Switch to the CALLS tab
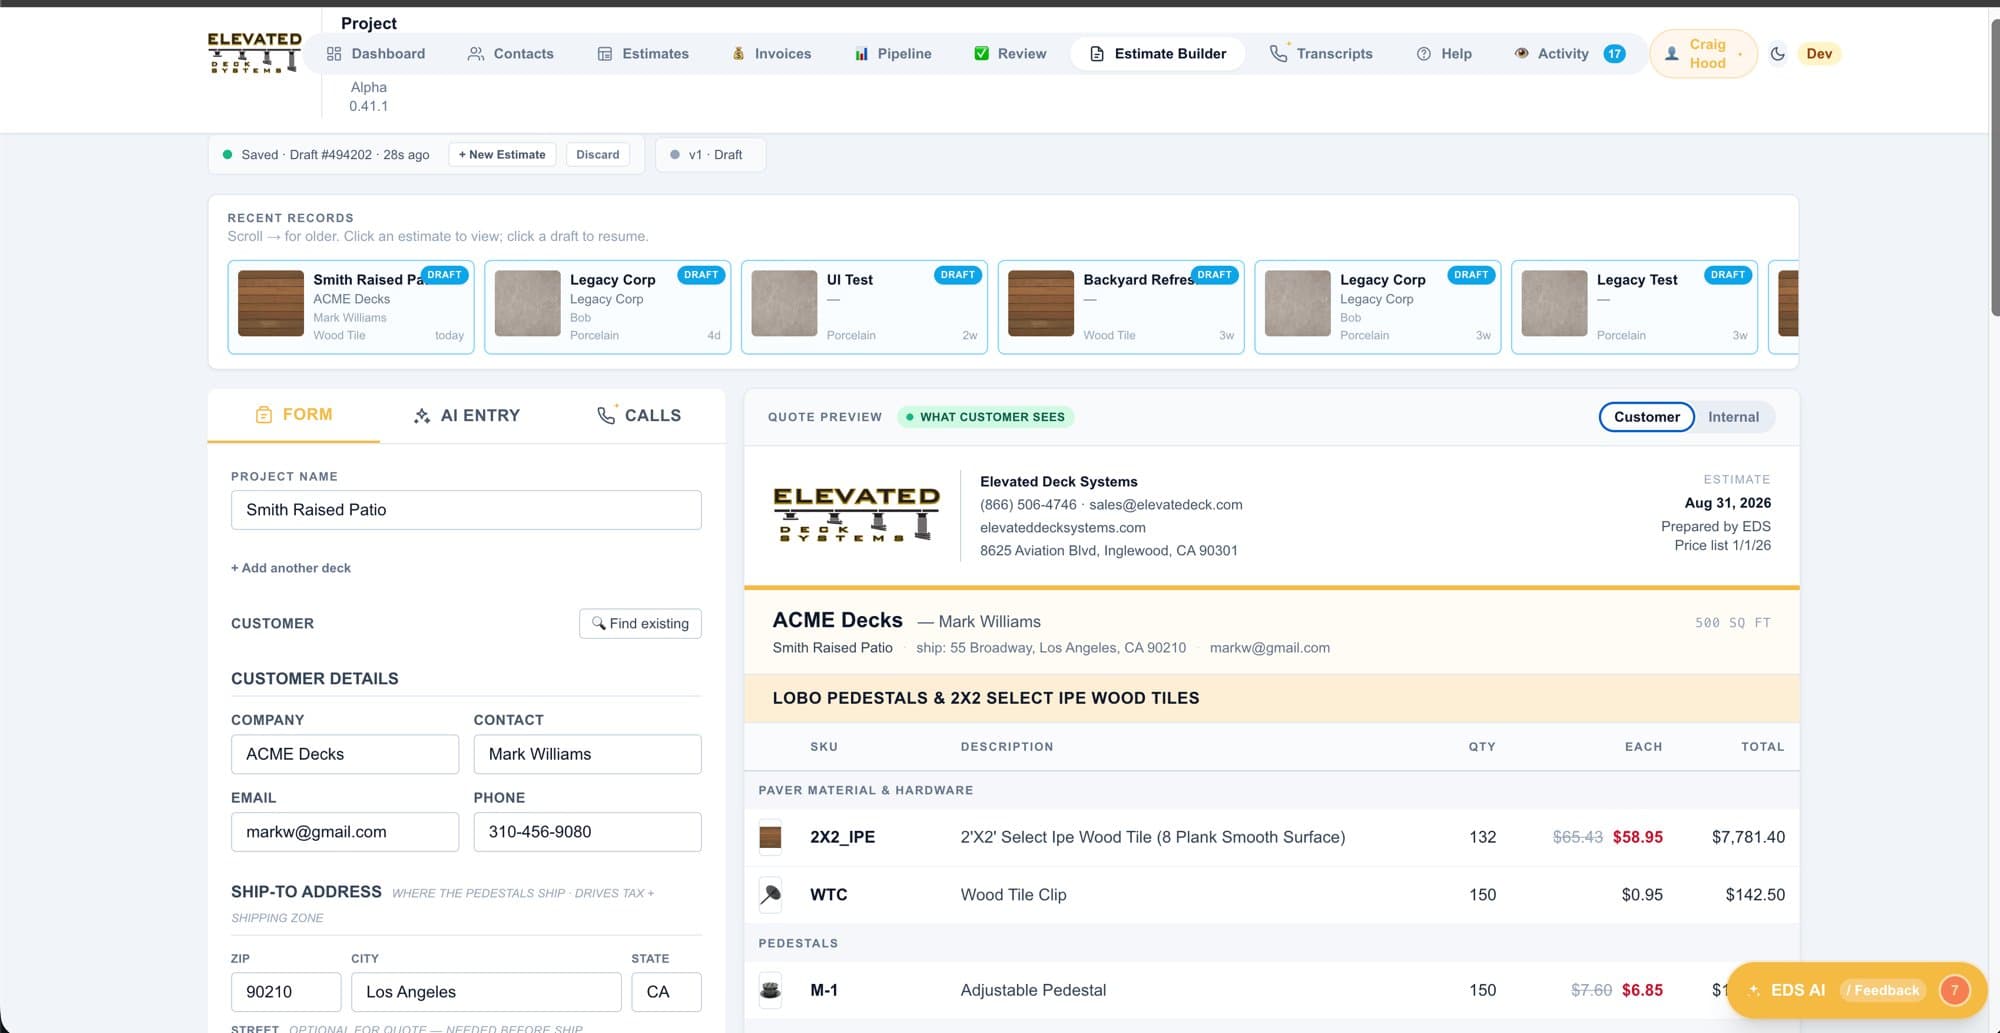Image resolution: width=2000 pixels, height=1033 pixels. coord(639,415)
